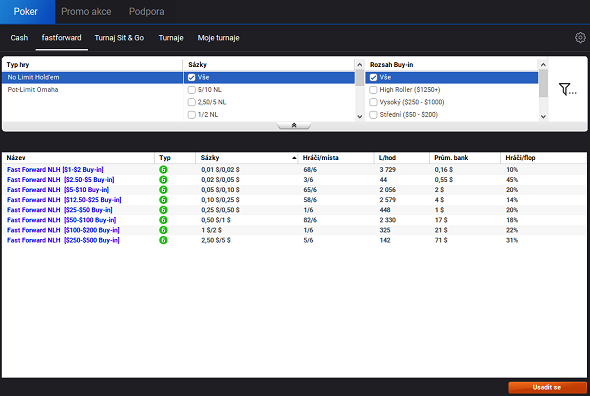Check the Vysoký ($250 - $1000) option

click(373, 102)
